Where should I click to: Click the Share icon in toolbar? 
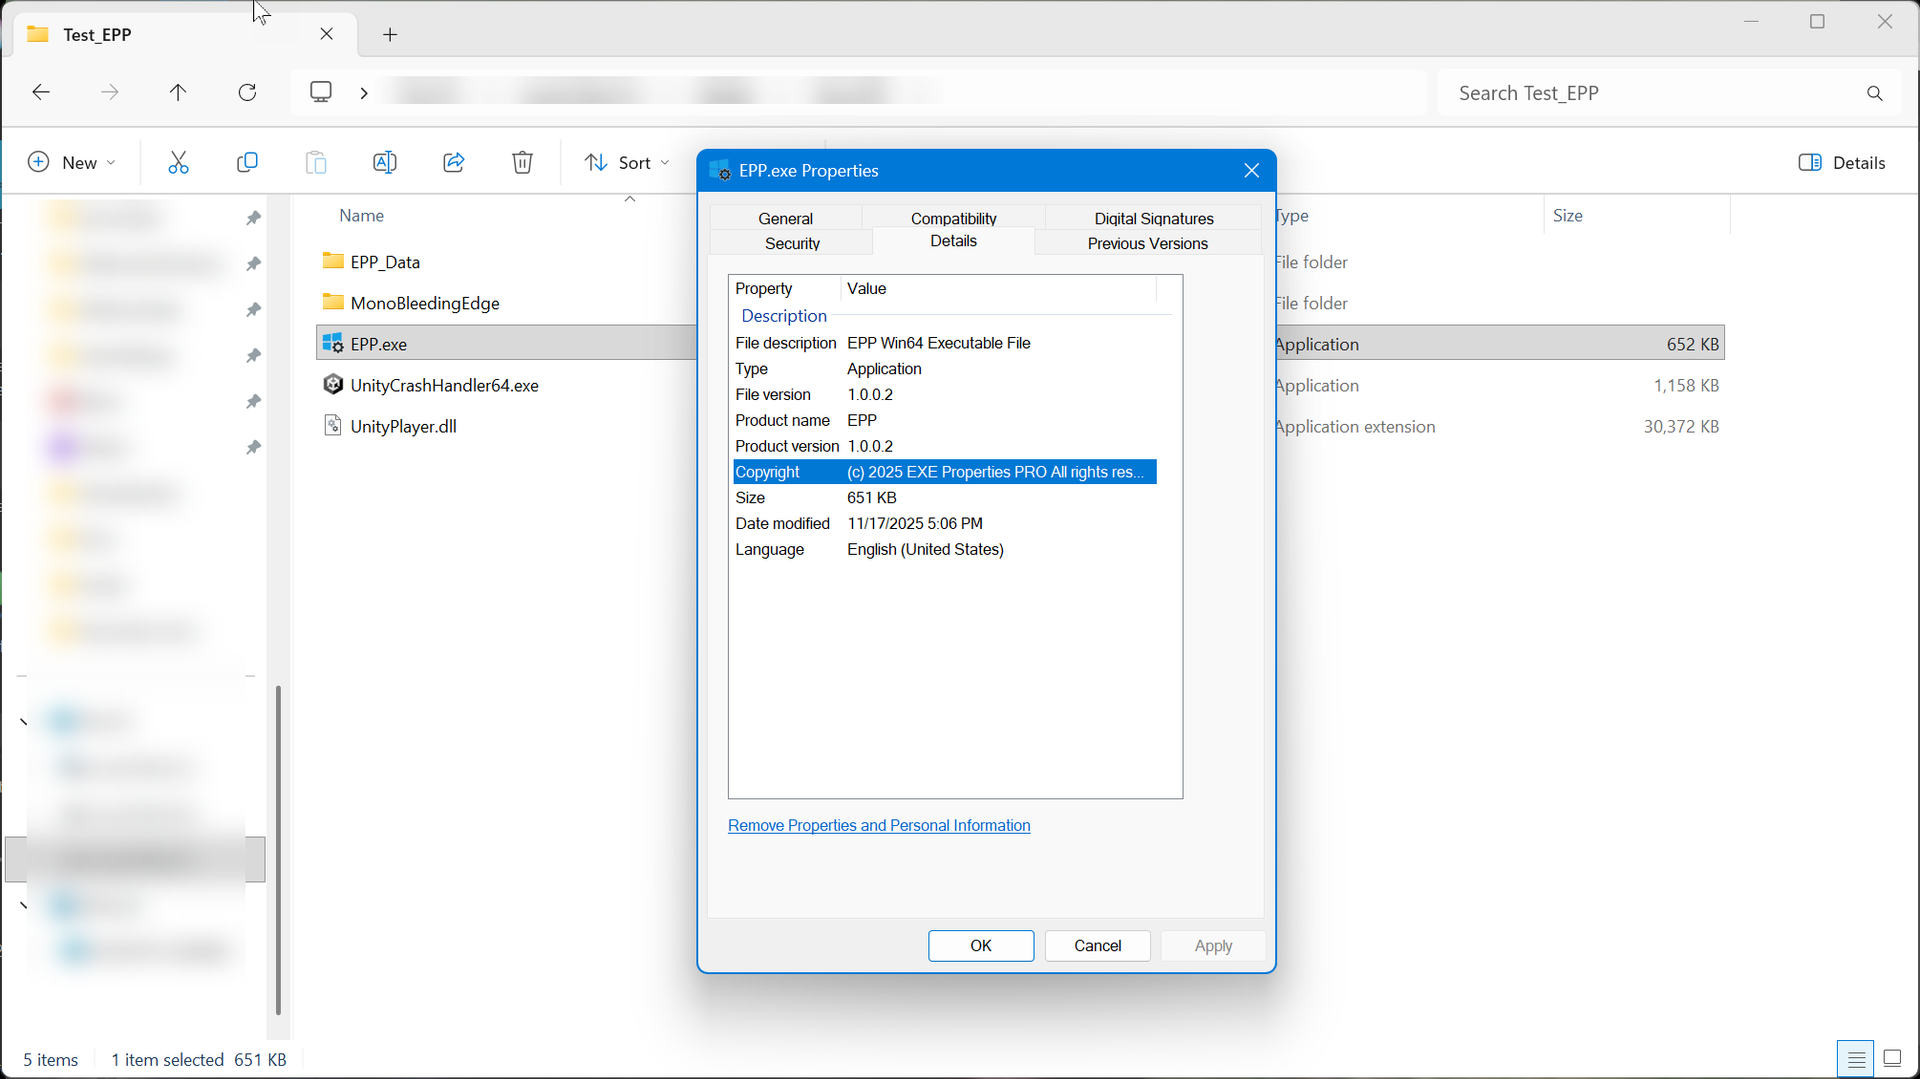click(454, 163)
